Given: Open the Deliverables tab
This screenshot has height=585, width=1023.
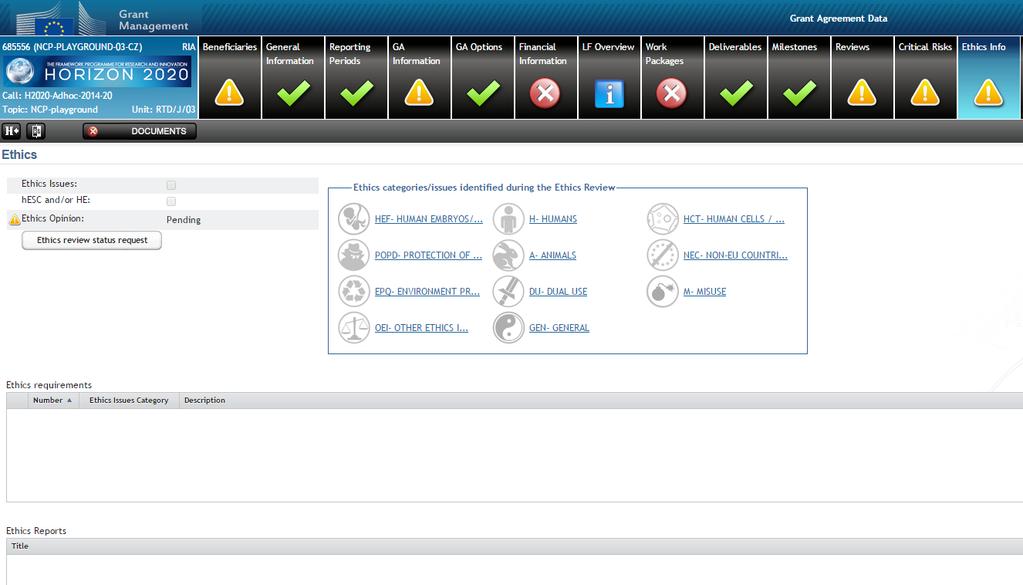Looking at the screenshot, I should pos(736,78).
